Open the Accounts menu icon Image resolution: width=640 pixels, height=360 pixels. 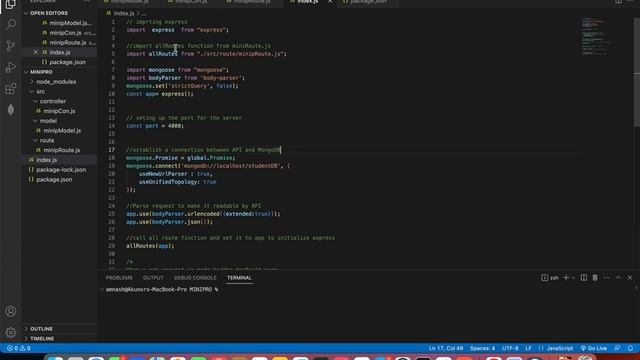coord(11,311)
